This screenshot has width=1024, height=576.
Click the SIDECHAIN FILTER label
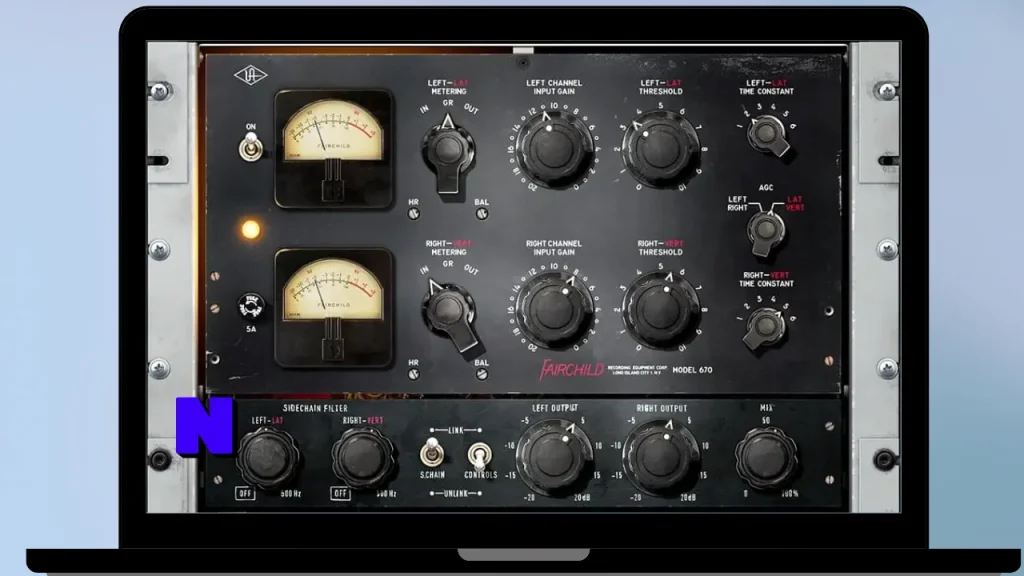[315, 408]
